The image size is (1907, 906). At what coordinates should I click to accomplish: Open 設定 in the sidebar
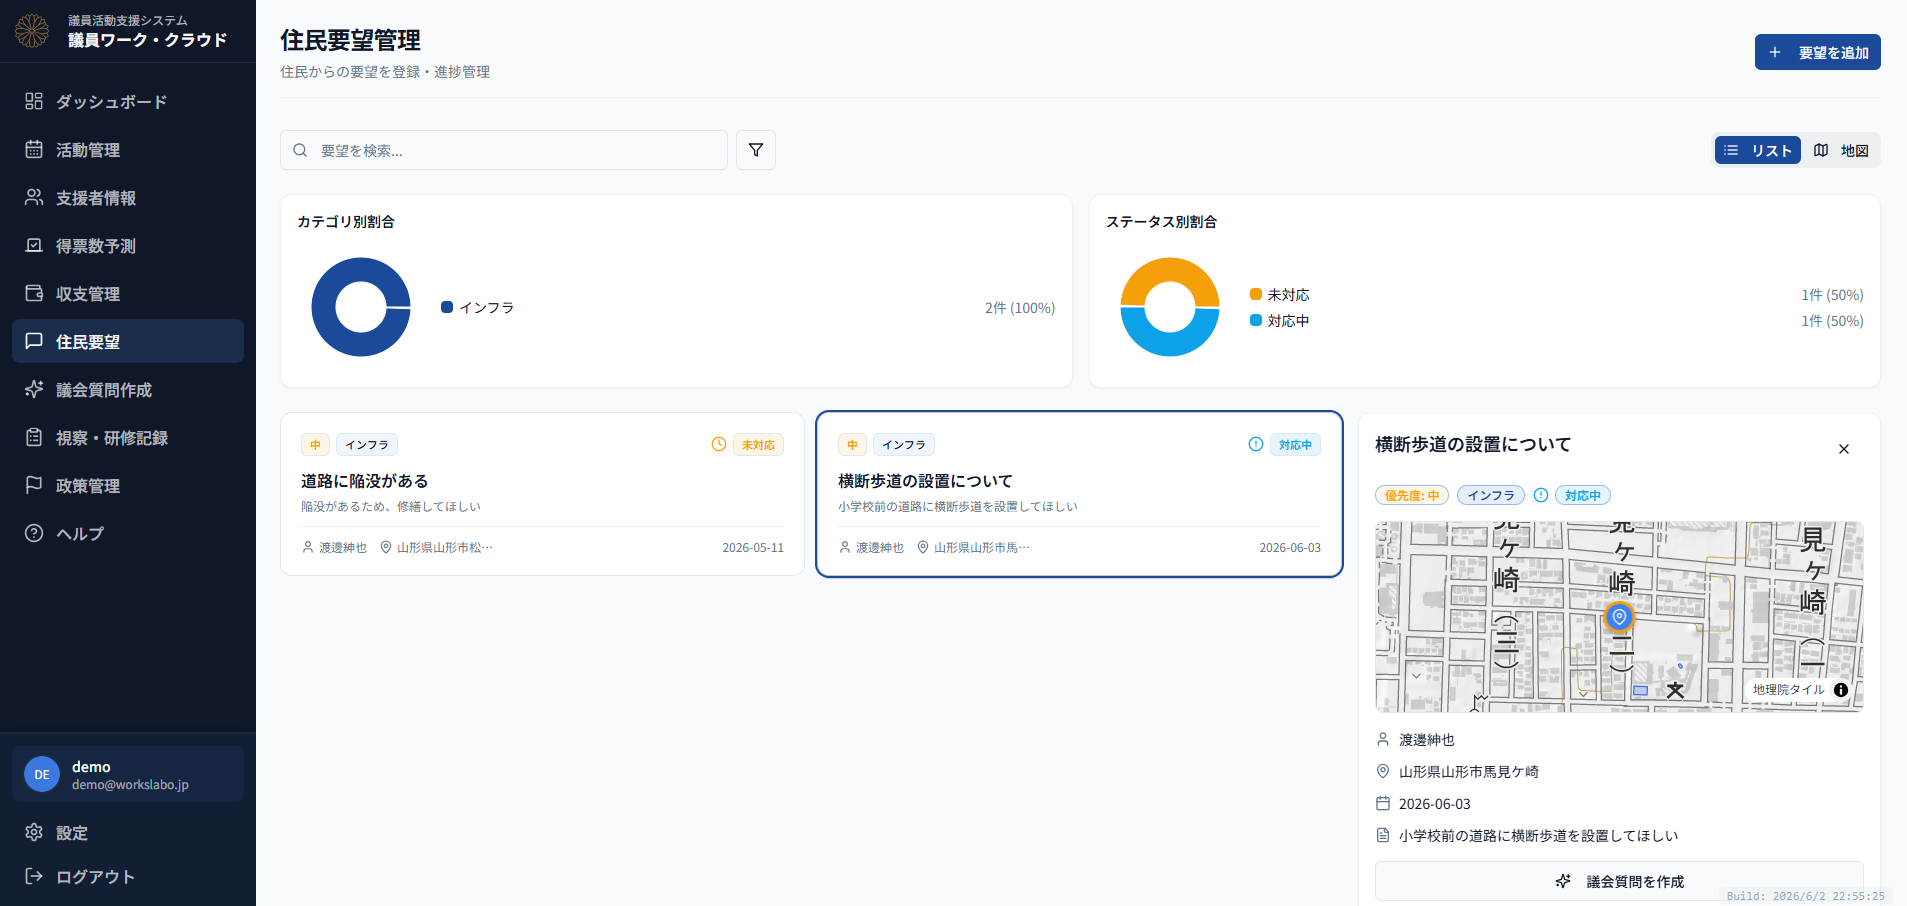tap(128, 832)
